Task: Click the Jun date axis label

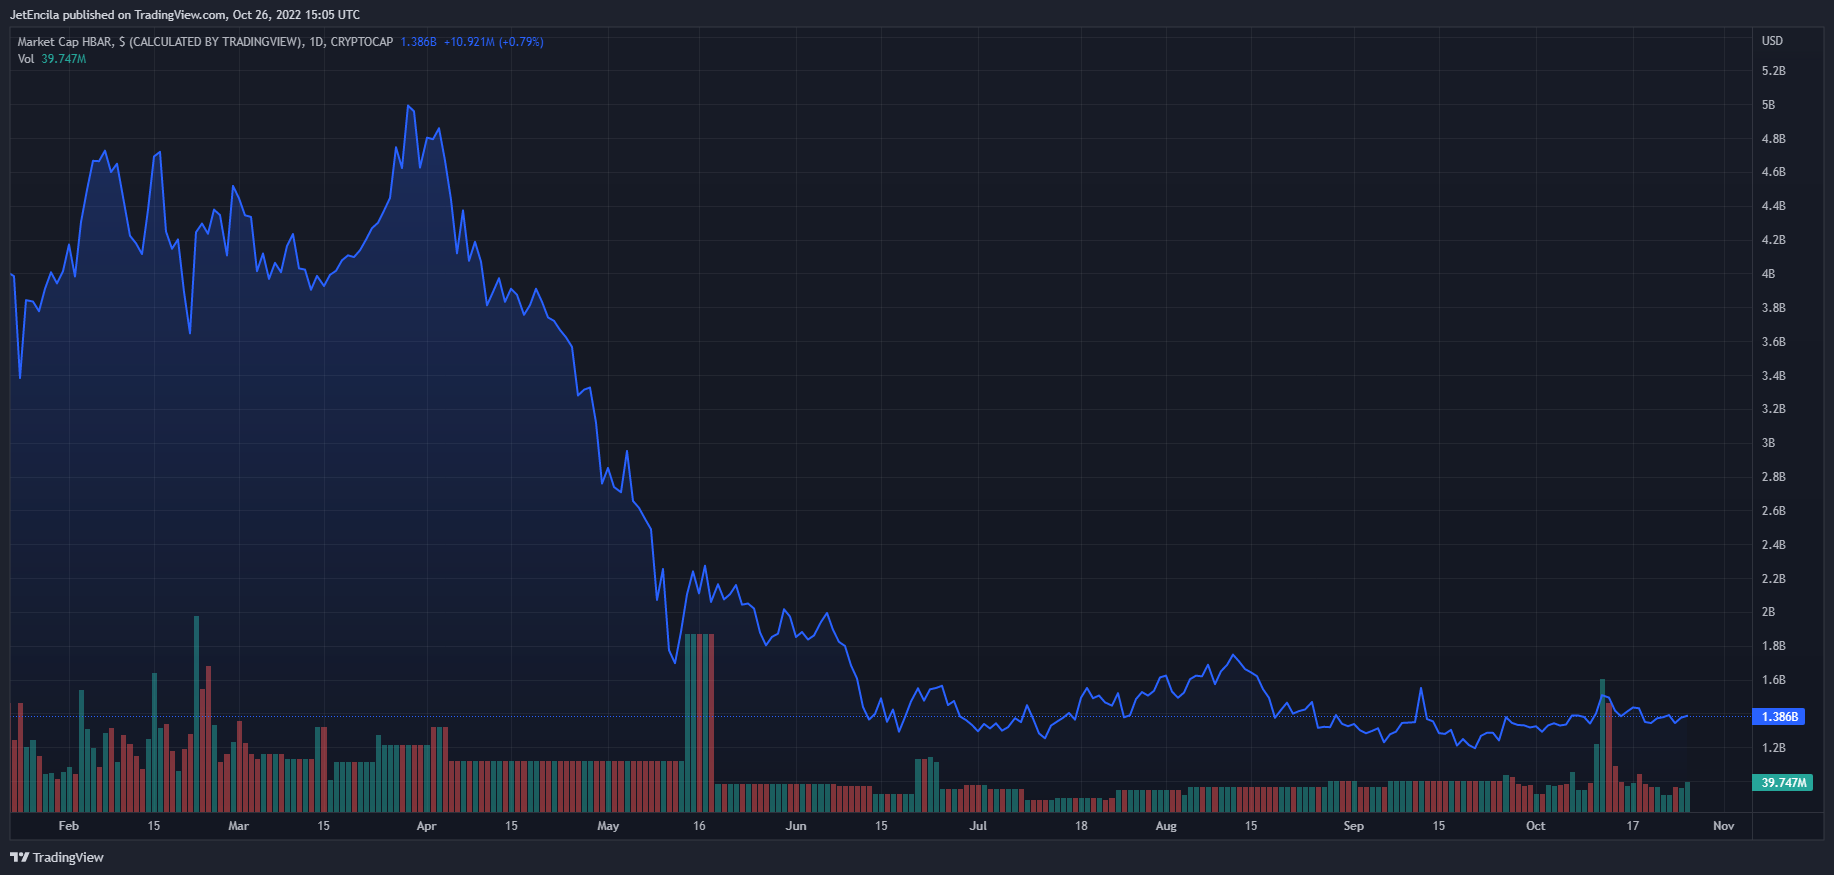Action: (796, 826)
